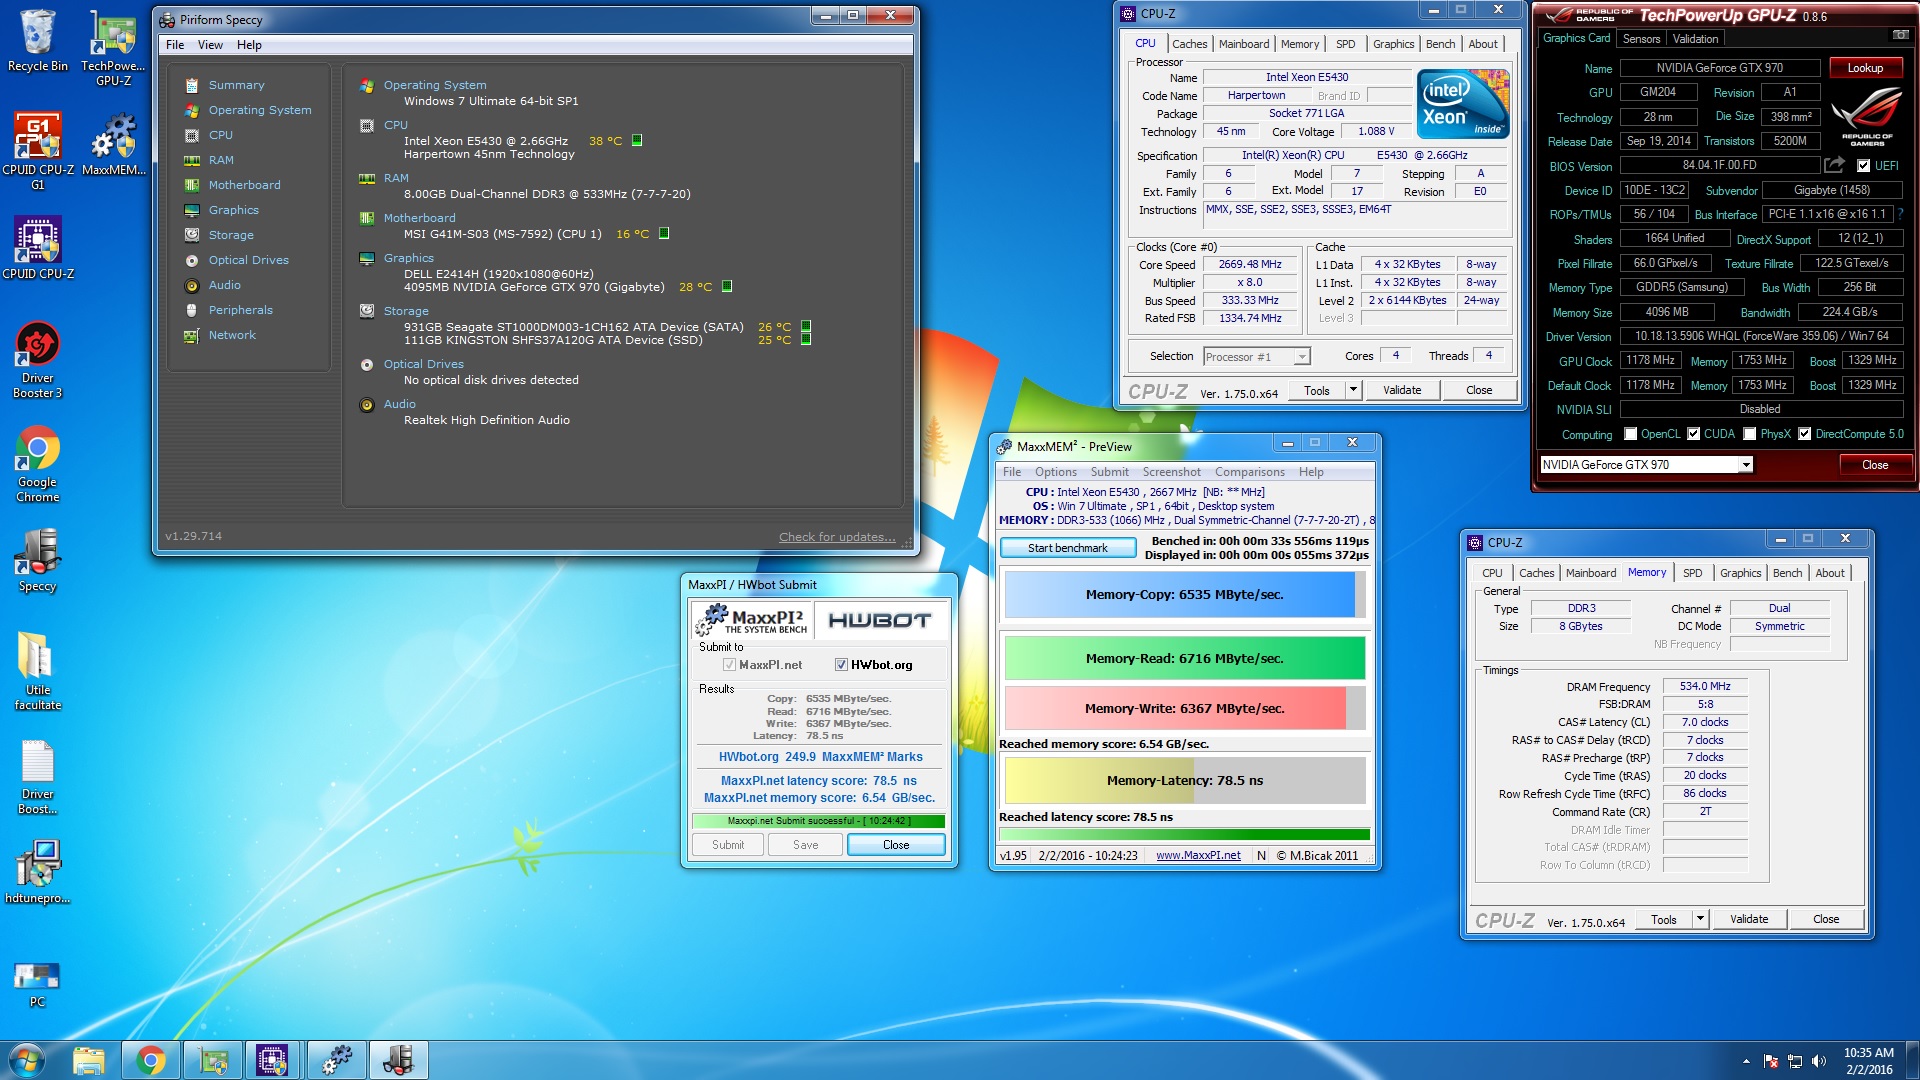
Task: Toggle PhysX checkbox in GPU-Z
Action: point(1750,434)
